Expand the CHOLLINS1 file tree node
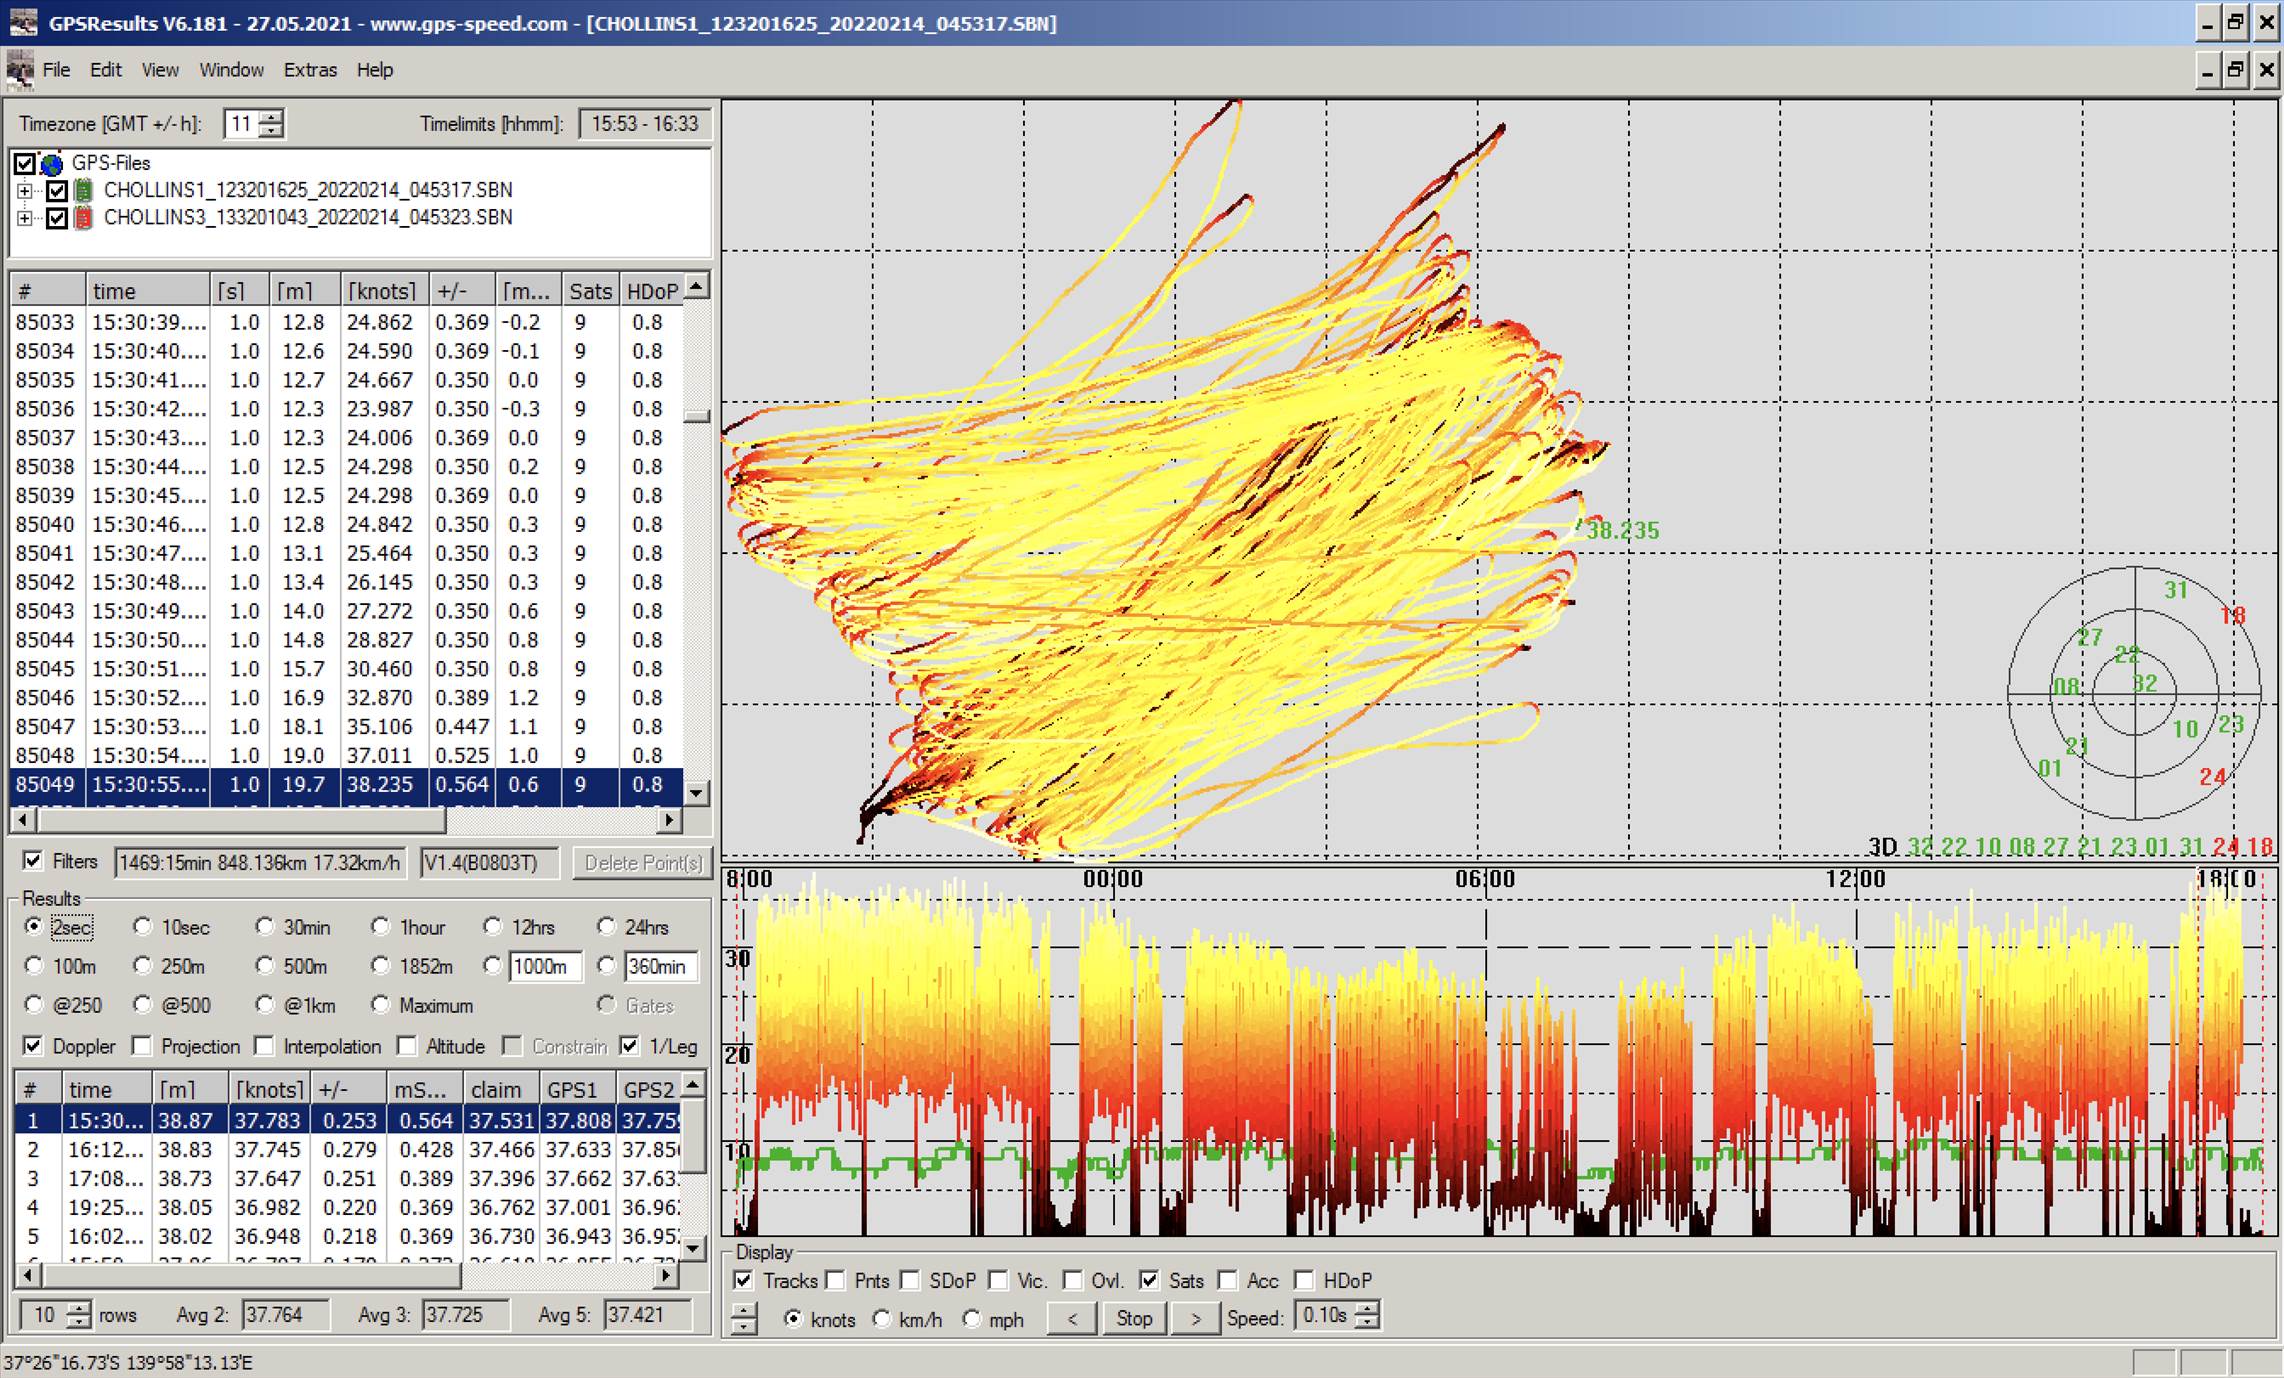Screen dimensions: 2284x1378 click(25, 190)
